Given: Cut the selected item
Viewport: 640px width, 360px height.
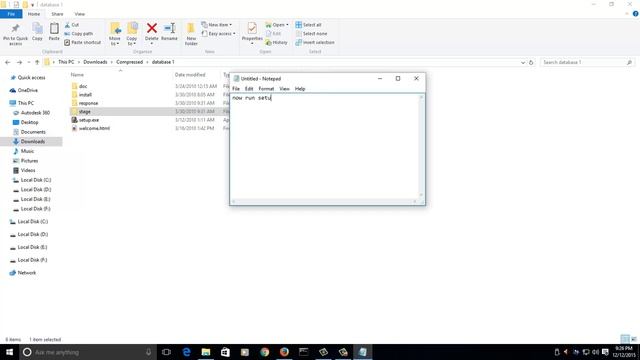Looking at the screenshot, I should click(x=72, y=25).
